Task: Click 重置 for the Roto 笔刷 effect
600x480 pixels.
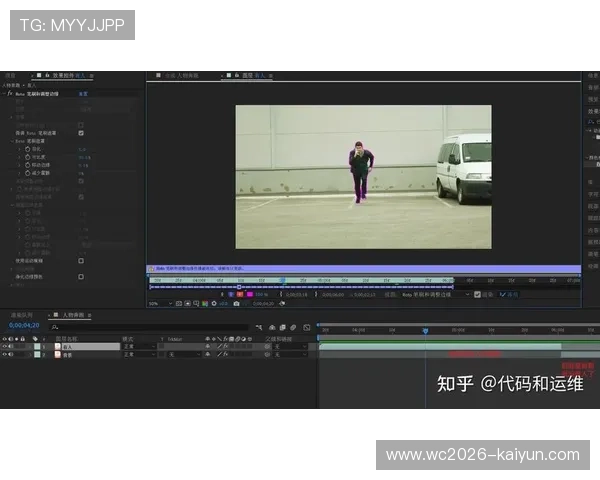Action: 83,93
